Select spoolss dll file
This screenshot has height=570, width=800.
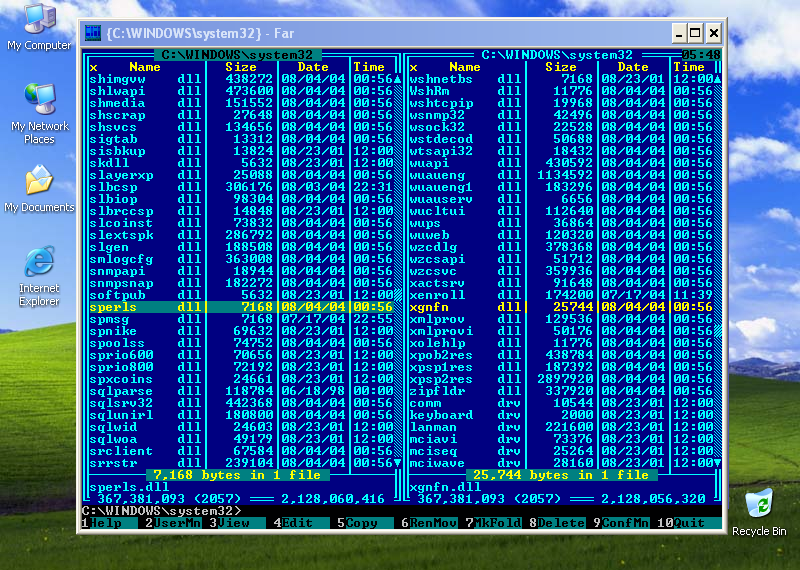[241, 343]
